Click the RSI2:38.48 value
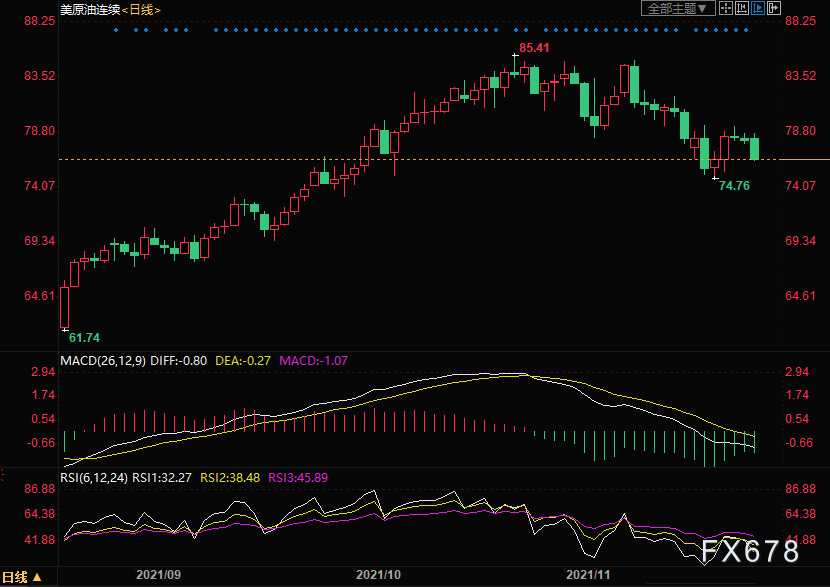 click(x=230, y=478)
